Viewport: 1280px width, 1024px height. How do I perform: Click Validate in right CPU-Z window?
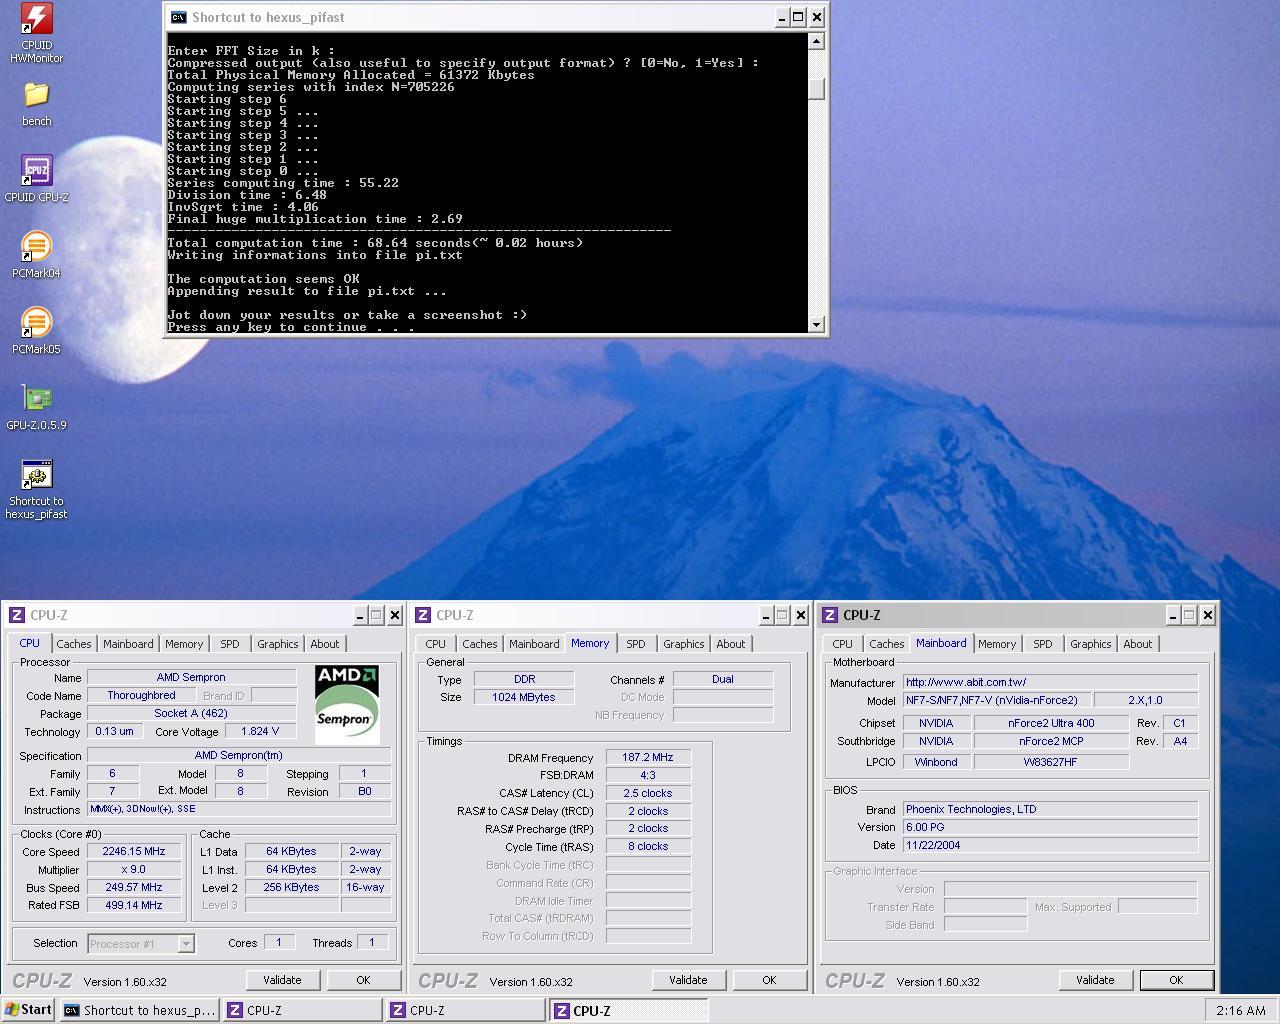coord(1095,980)
